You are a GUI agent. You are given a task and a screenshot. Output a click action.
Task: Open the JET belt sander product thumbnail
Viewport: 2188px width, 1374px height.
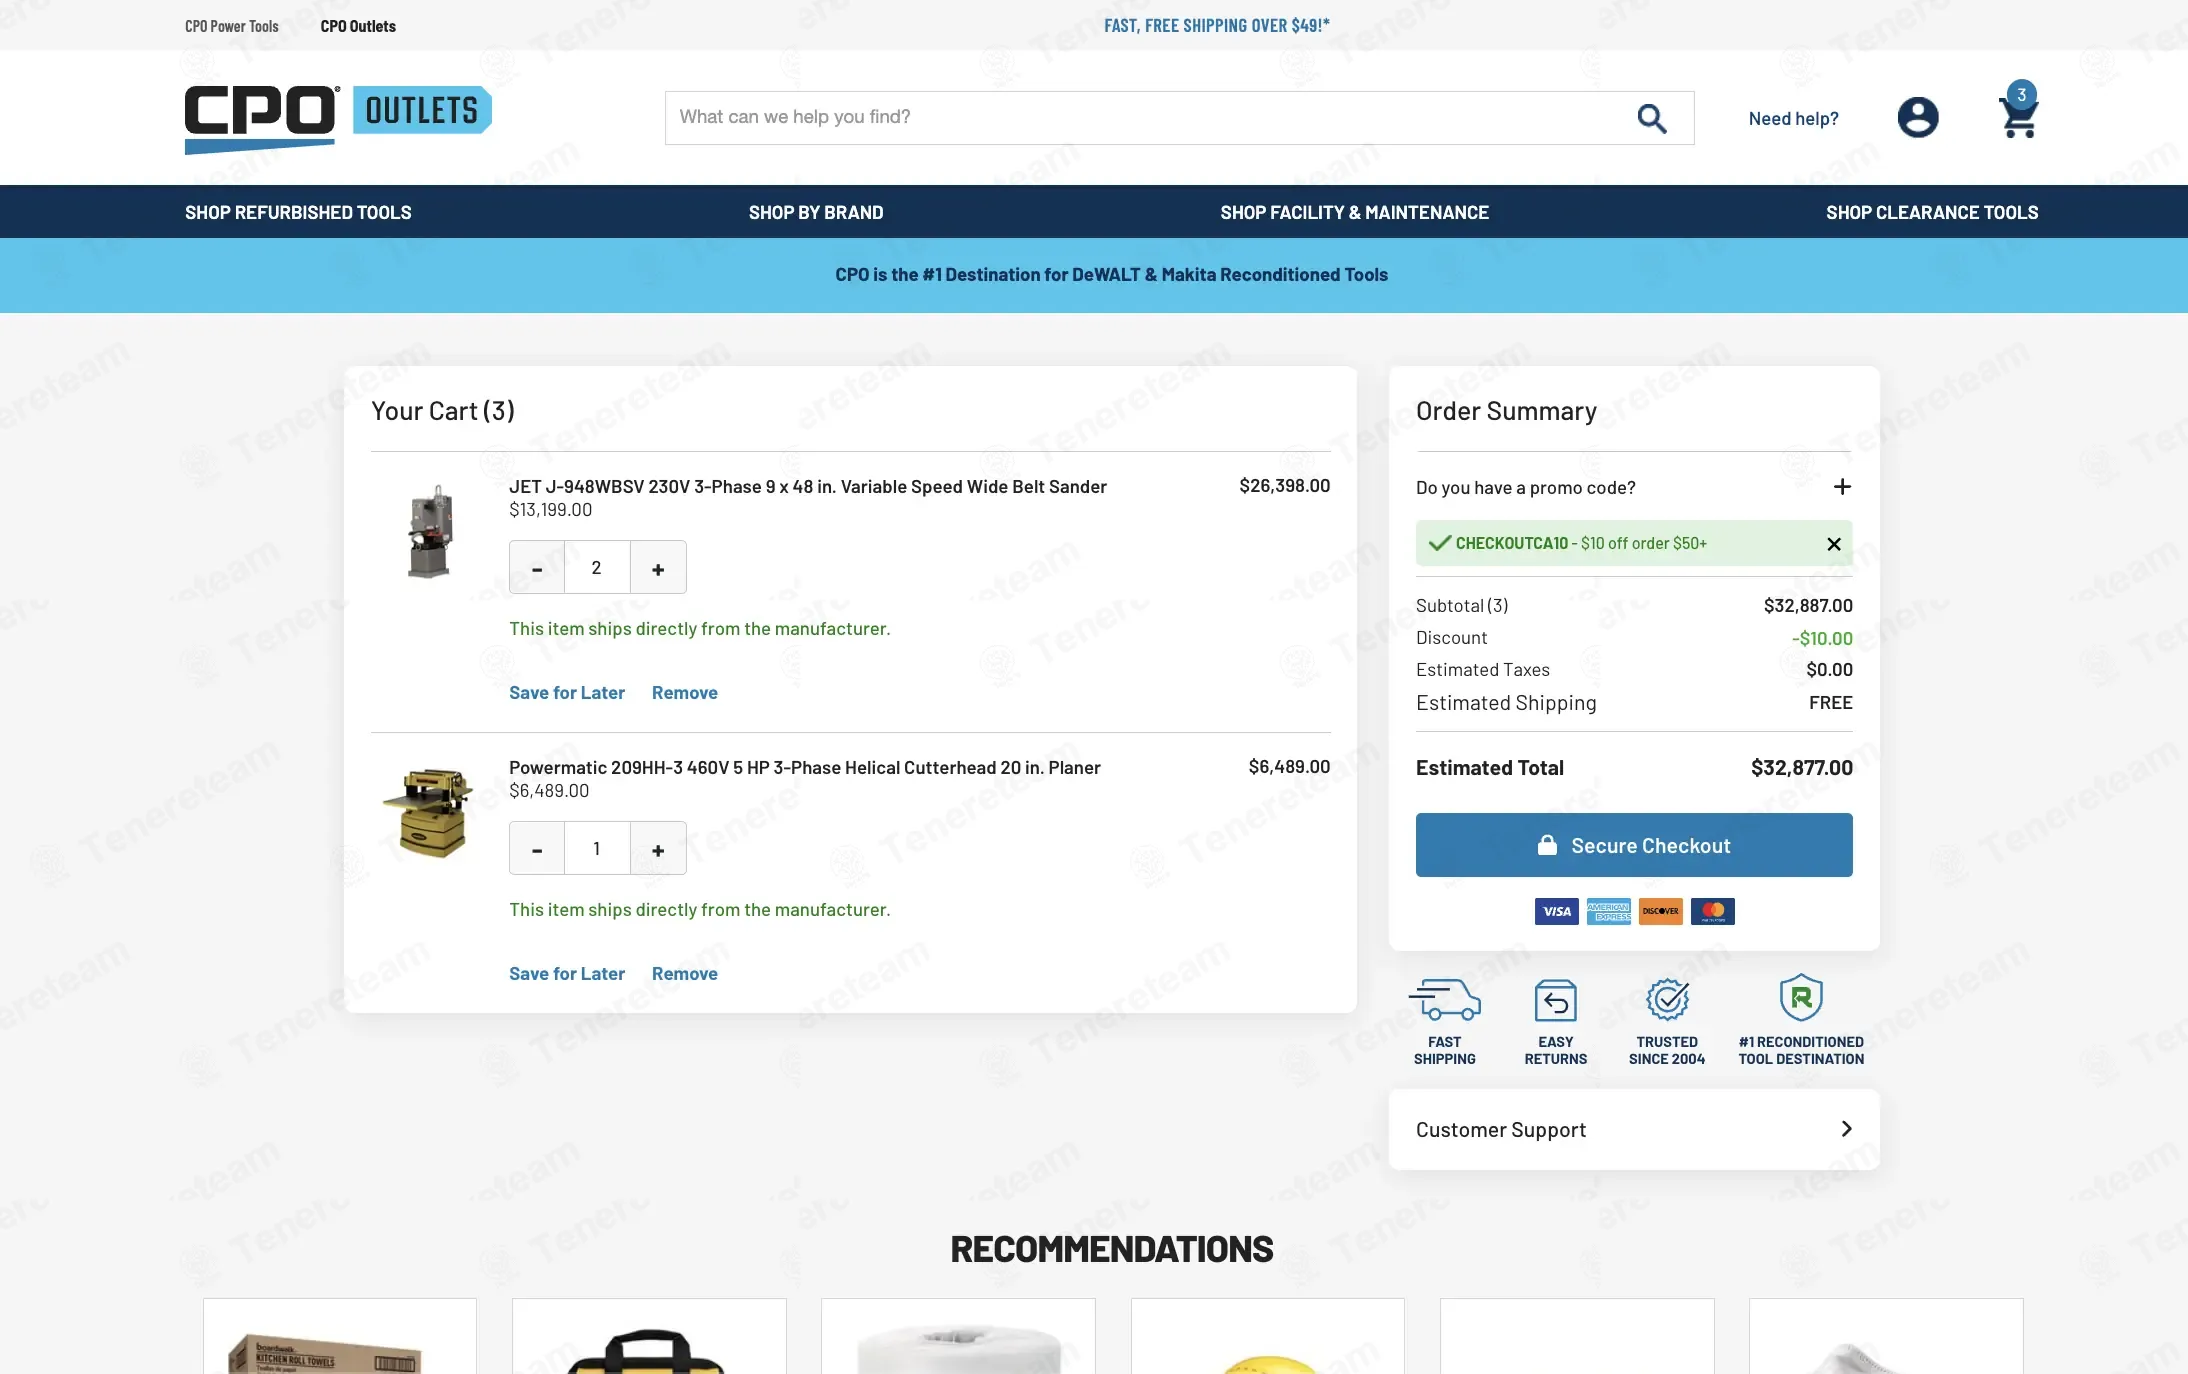(x=431, y=531)
